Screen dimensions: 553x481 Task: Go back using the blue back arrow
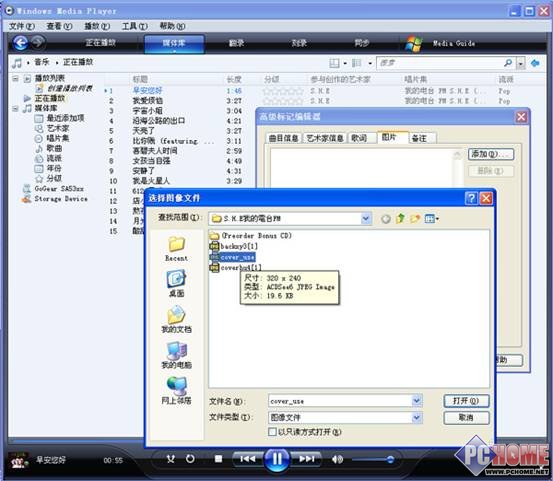click(x=20, y=43)
